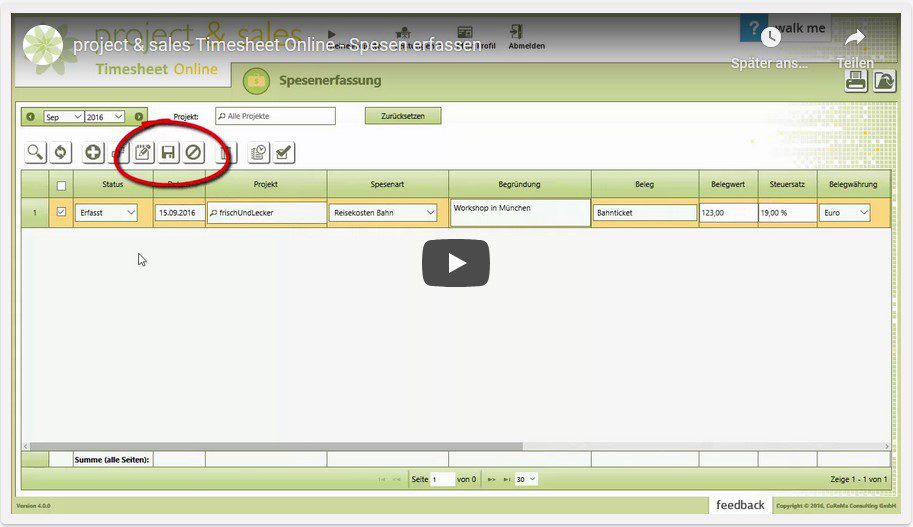Click the magnifier search toolbar icon
The image size is (913, 527).
coord(35,153)
